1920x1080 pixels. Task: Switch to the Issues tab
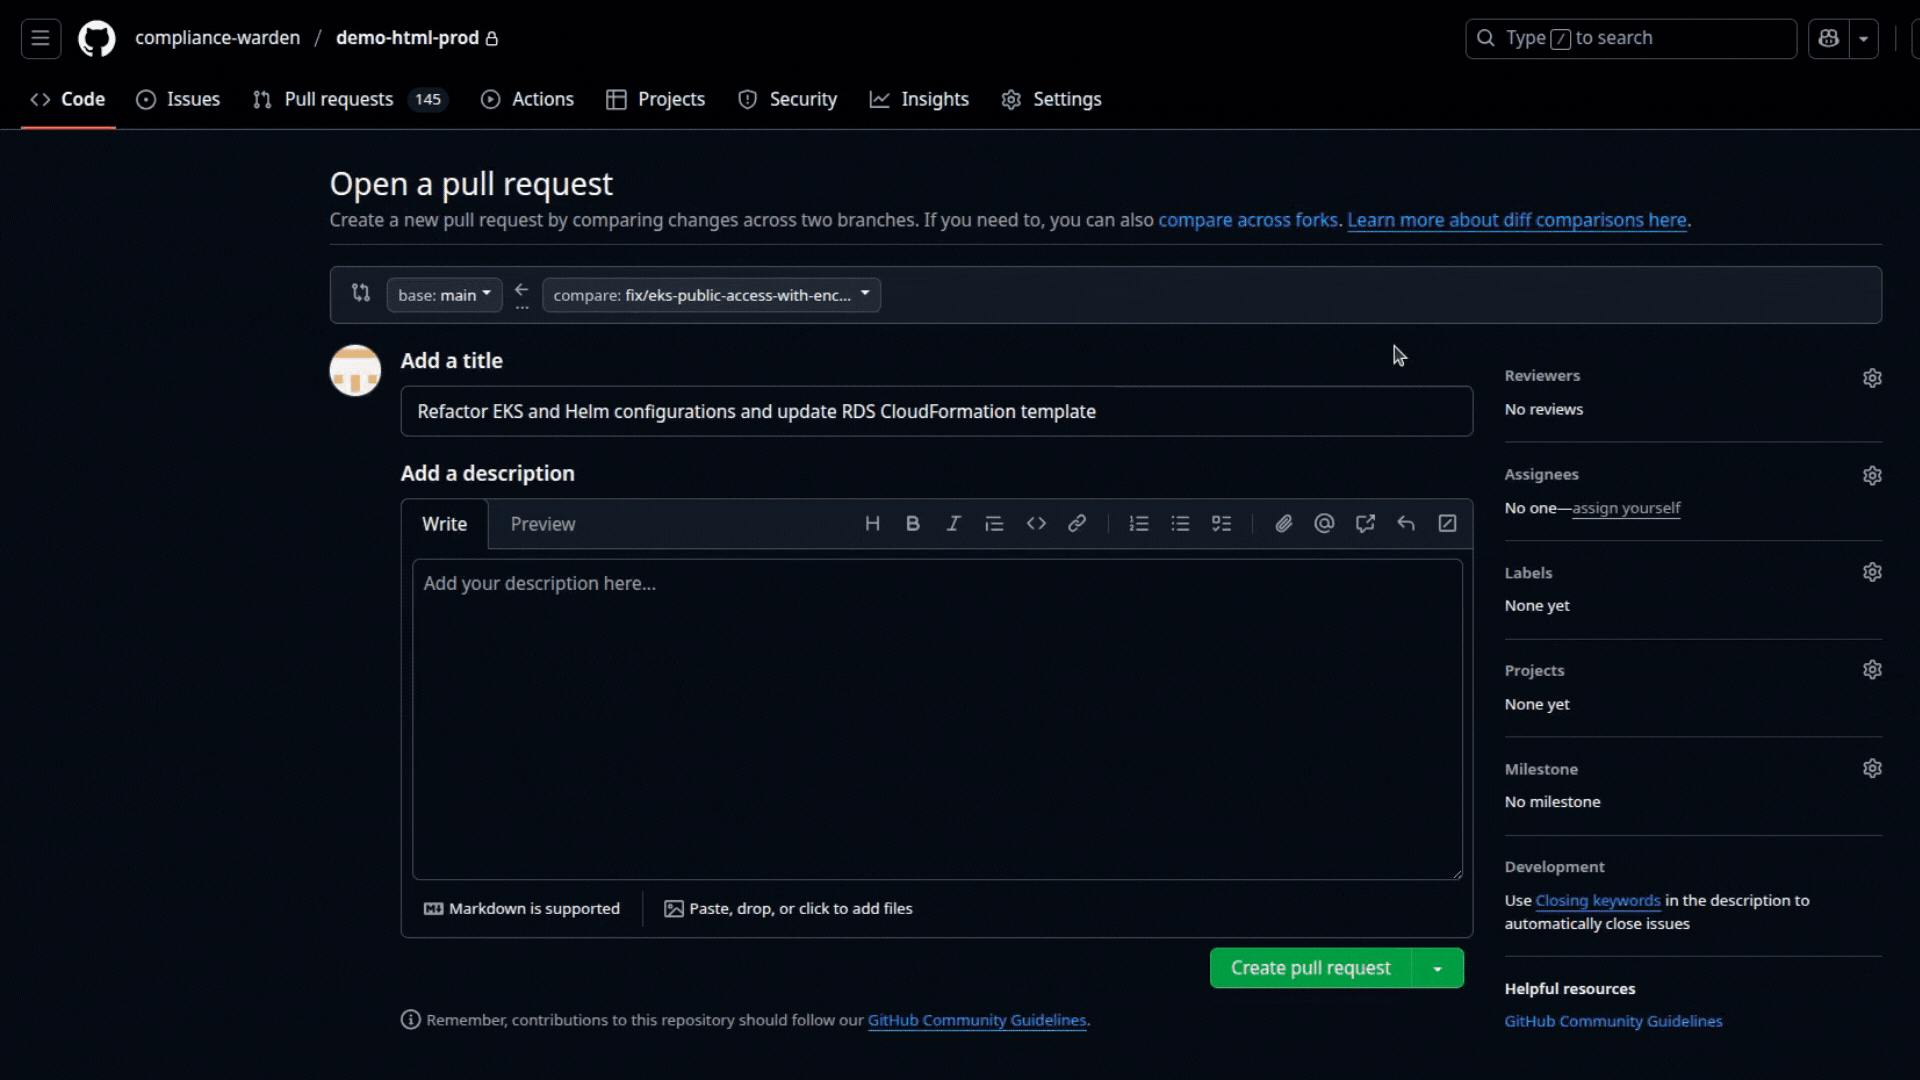tap(178, 99)
